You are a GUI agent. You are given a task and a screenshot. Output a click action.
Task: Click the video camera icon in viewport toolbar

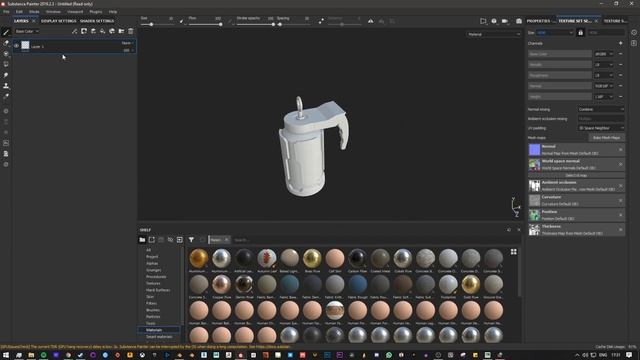[x=505, y=21]
